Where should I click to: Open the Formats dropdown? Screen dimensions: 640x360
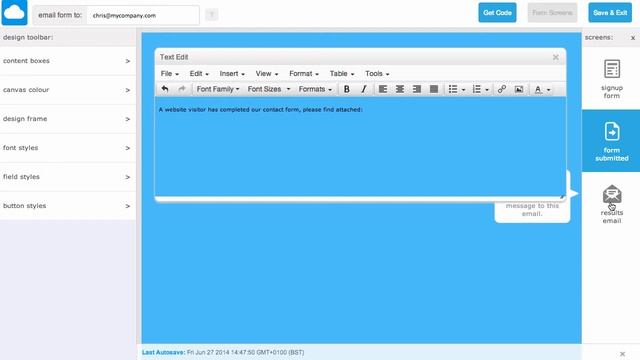pyautogui.click(x=315, y=89)
